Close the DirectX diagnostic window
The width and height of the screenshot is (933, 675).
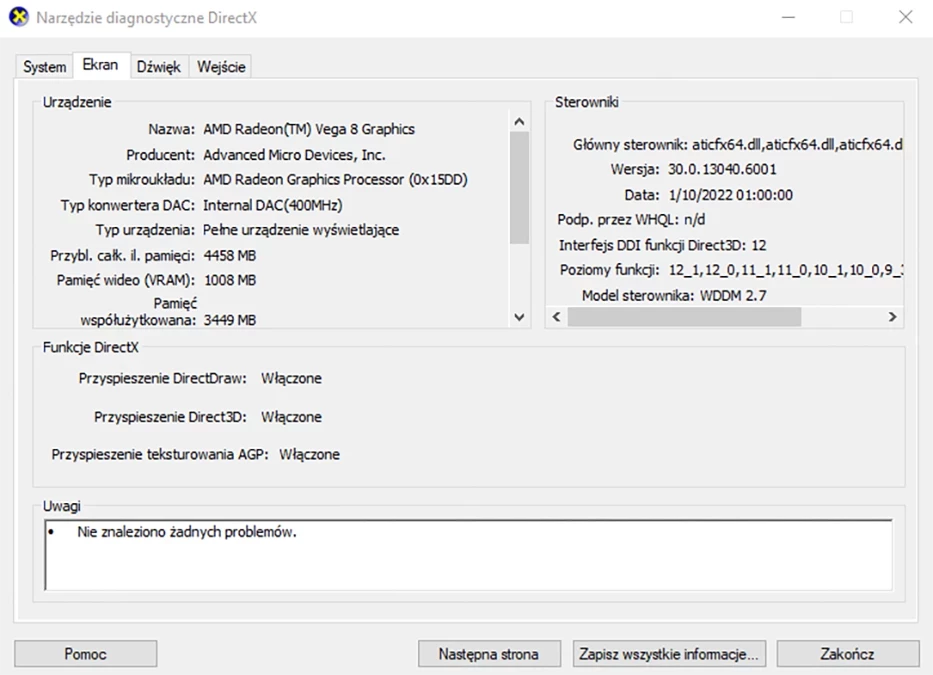tap(905, 17)
